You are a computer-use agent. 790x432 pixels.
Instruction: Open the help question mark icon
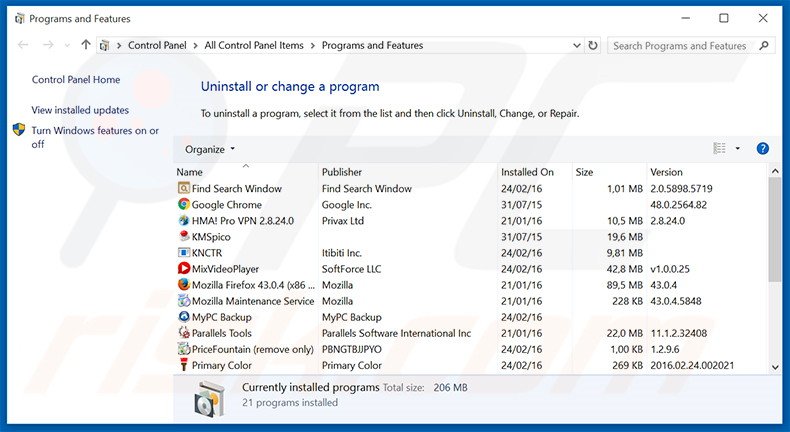tap(762, 149)
